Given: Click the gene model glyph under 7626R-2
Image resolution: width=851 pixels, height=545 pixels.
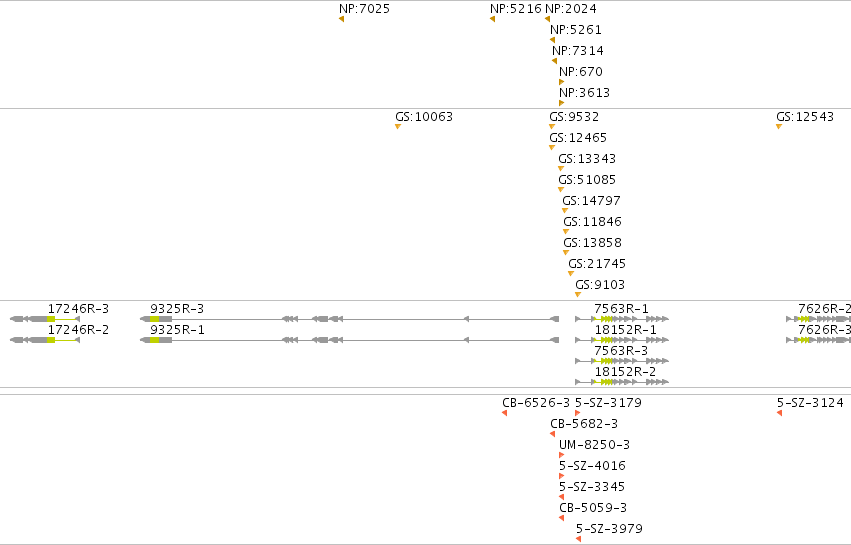Looking at the screenshot, I should [x=818, y=319].
